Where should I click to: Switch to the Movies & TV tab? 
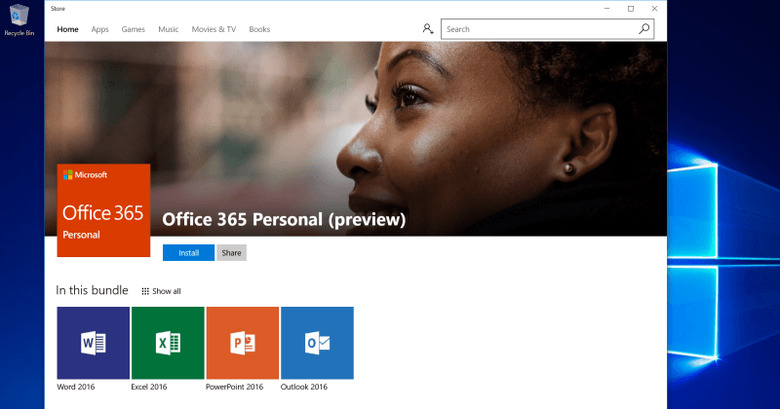click(214, 29)
